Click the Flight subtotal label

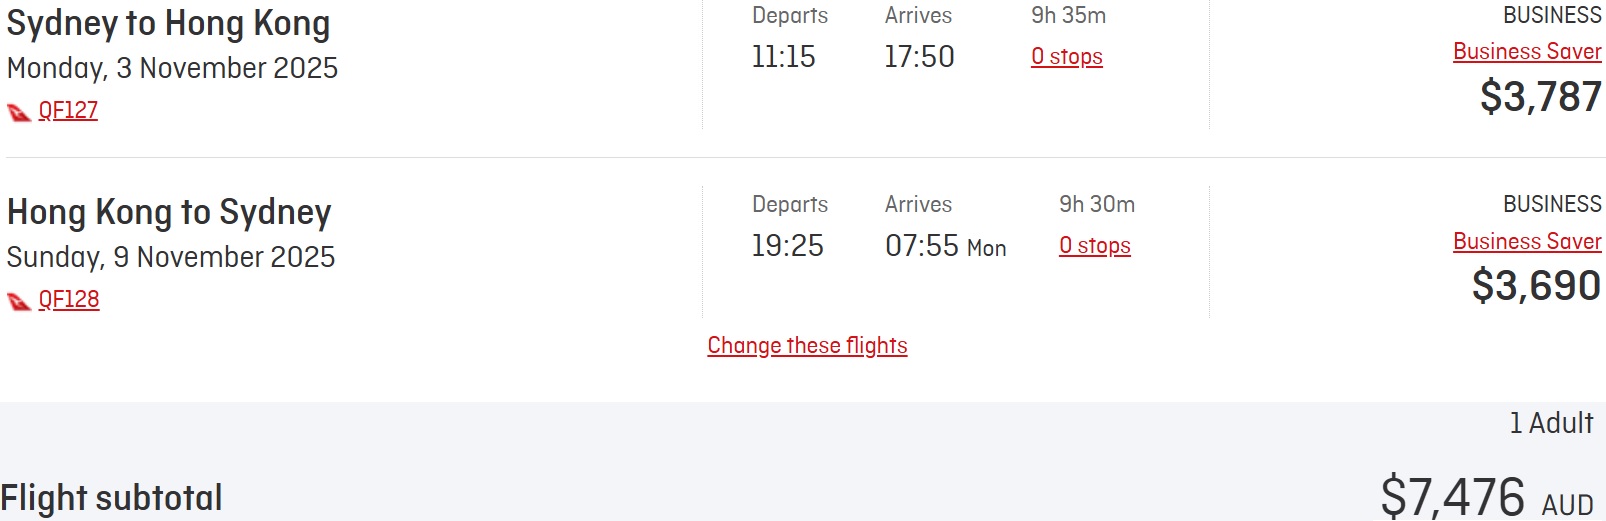click(x=111, y=498)
